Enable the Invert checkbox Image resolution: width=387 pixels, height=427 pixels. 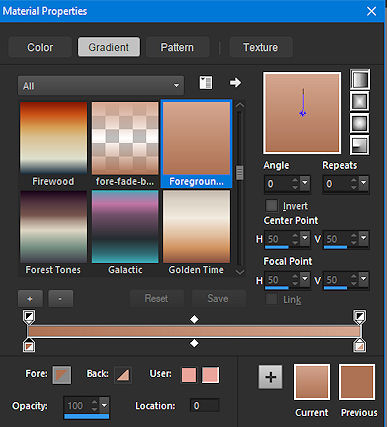click(x=272, y=206)
